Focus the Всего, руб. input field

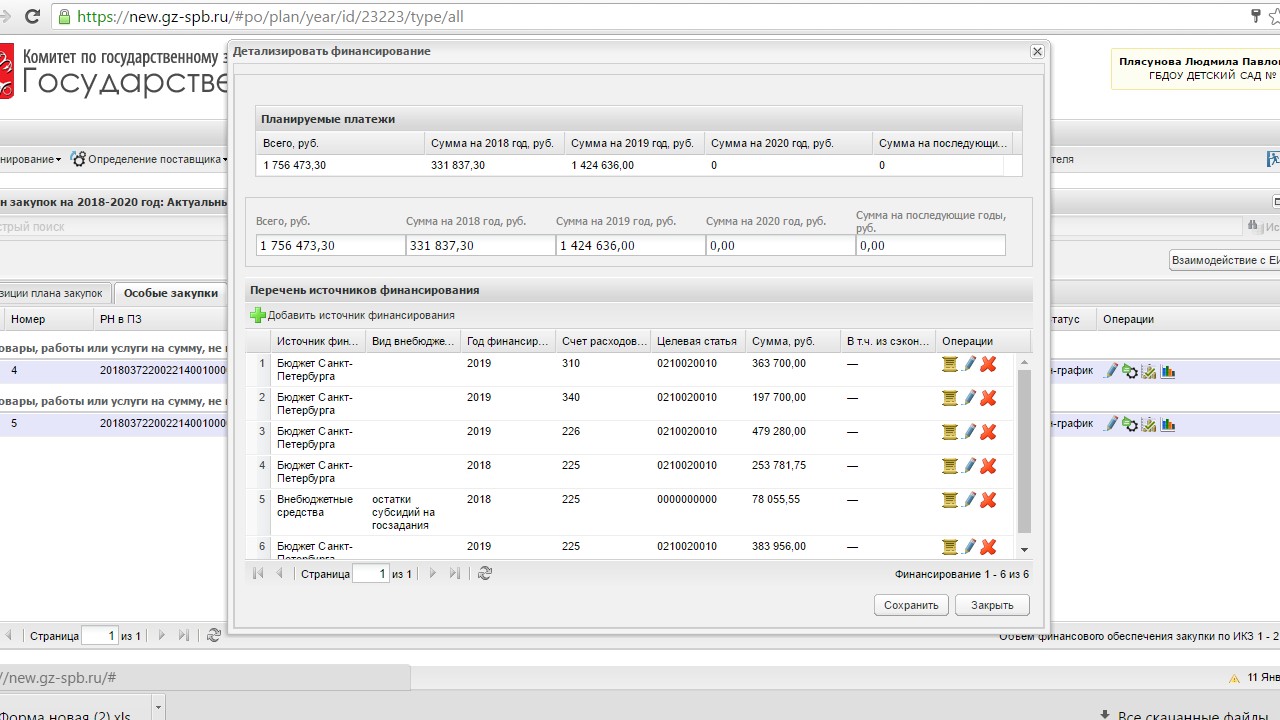(330, 245)
